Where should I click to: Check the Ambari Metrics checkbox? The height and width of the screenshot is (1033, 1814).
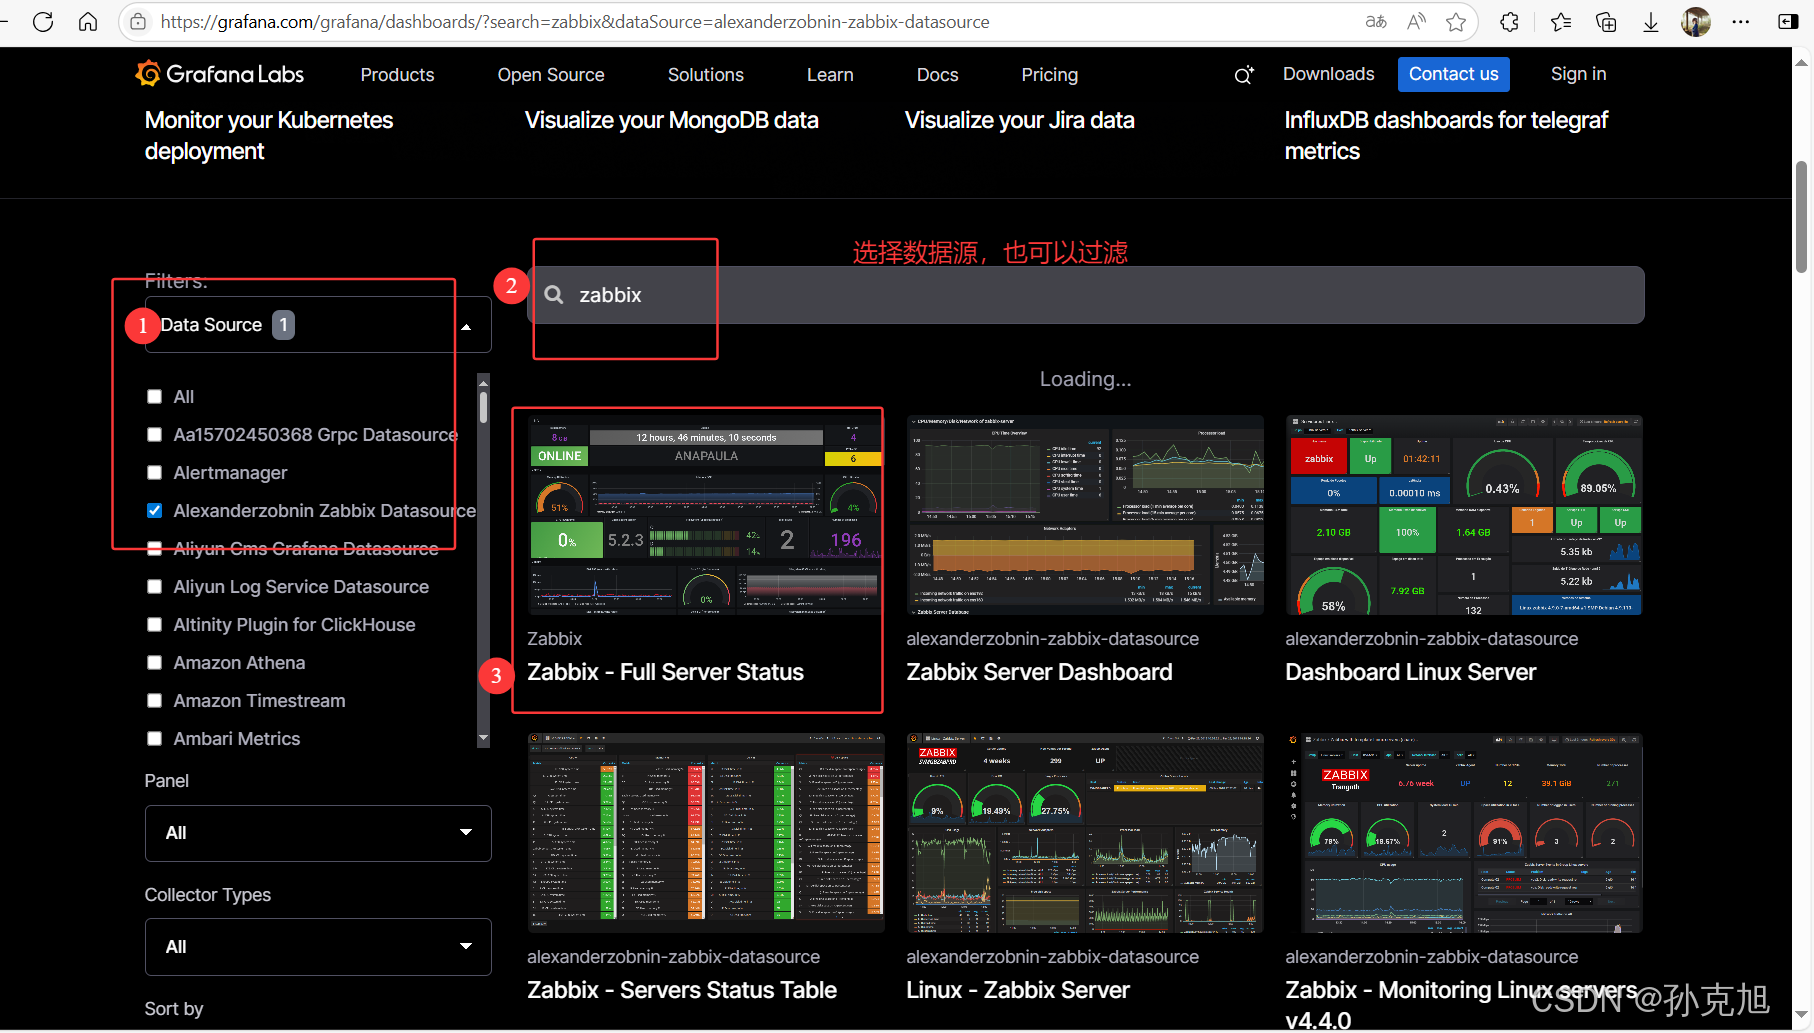pos(154,739)
